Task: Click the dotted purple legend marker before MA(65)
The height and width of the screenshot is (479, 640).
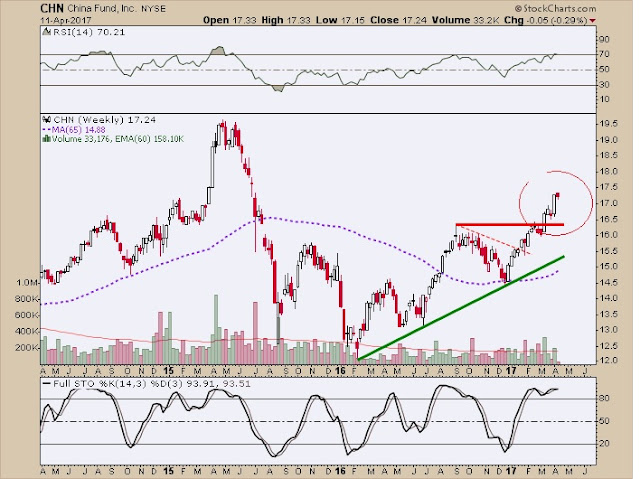Action: [x=47, y=130]
